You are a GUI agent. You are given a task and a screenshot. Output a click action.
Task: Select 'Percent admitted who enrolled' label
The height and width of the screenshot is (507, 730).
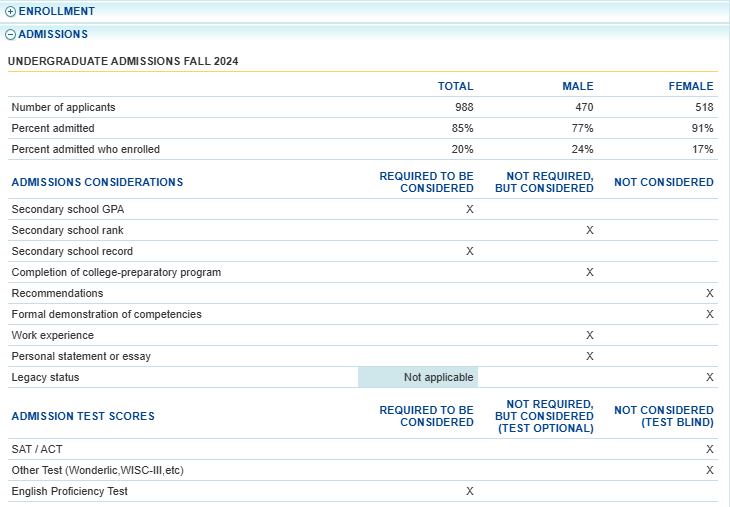pos(86,149)
